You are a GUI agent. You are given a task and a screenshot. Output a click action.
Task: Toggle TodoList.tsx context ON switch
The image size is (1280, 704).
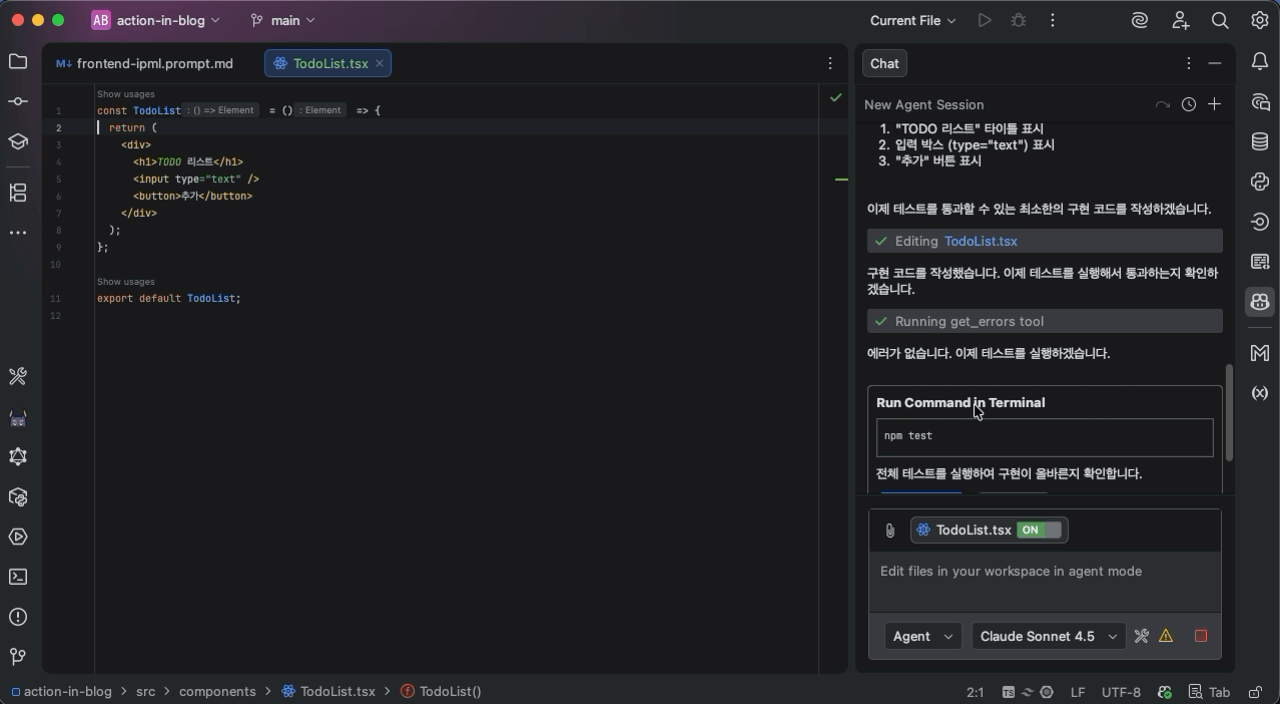pos(1039,530)
